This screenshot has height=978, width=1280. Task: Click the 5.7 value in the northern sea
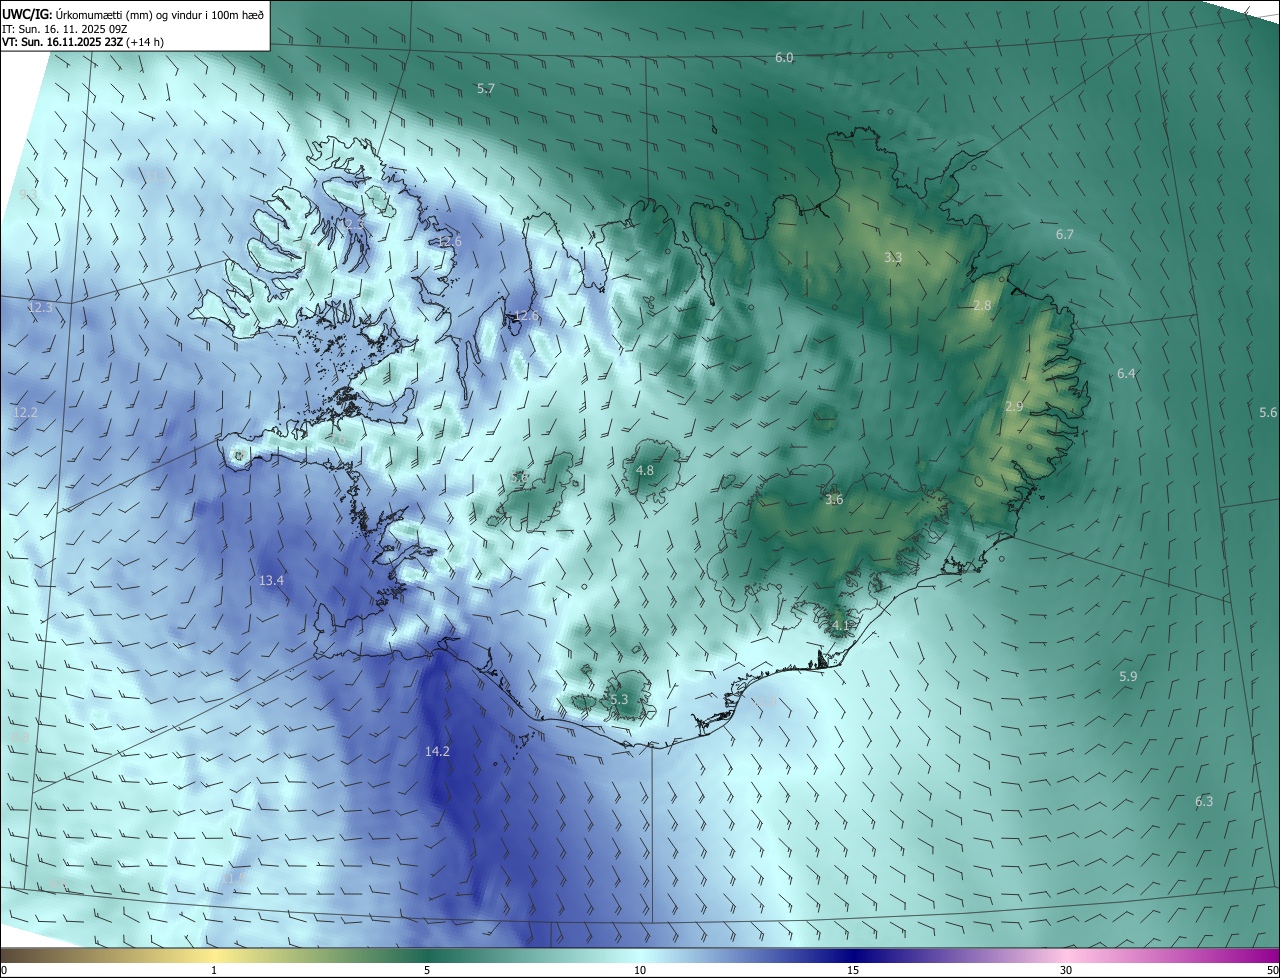[486, 88]
